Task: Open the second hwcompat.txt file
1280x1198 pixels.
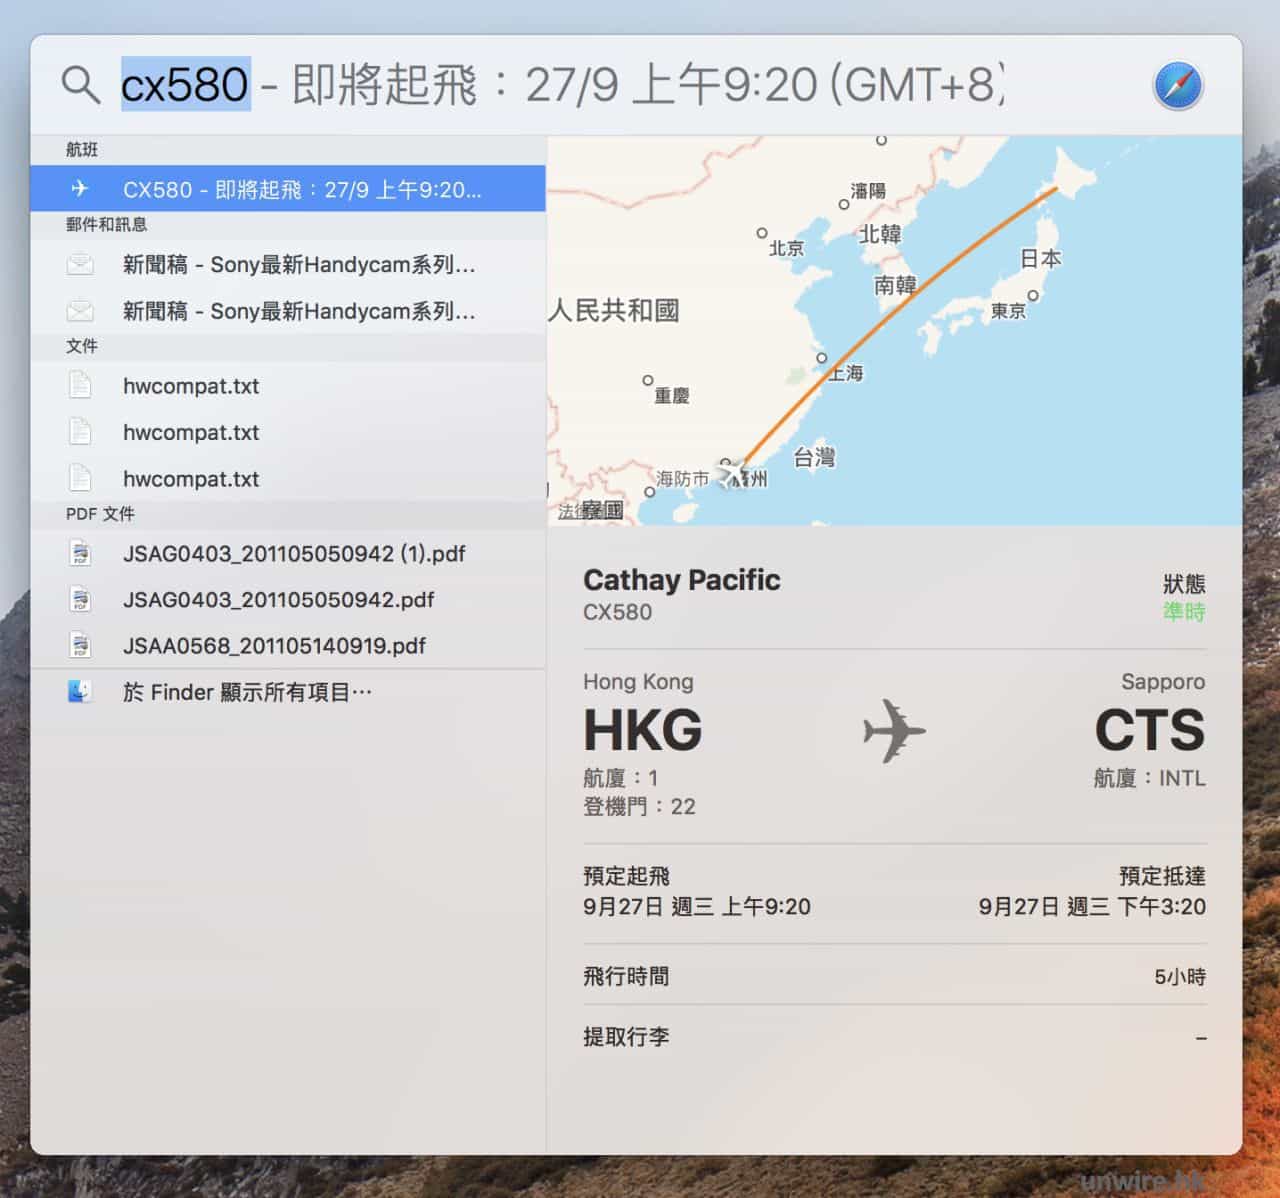Action: point(191,432)
